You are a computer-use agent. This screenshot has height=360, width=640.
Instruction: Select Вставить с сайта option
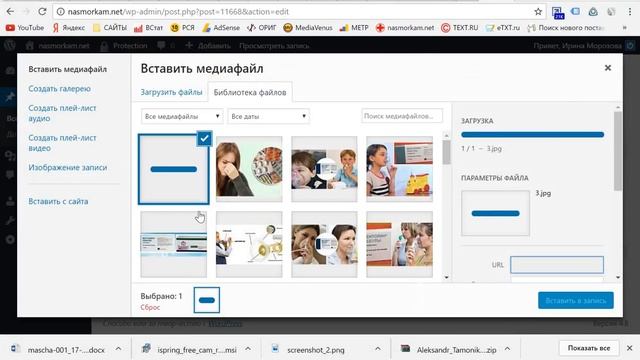tap(58, 201)
